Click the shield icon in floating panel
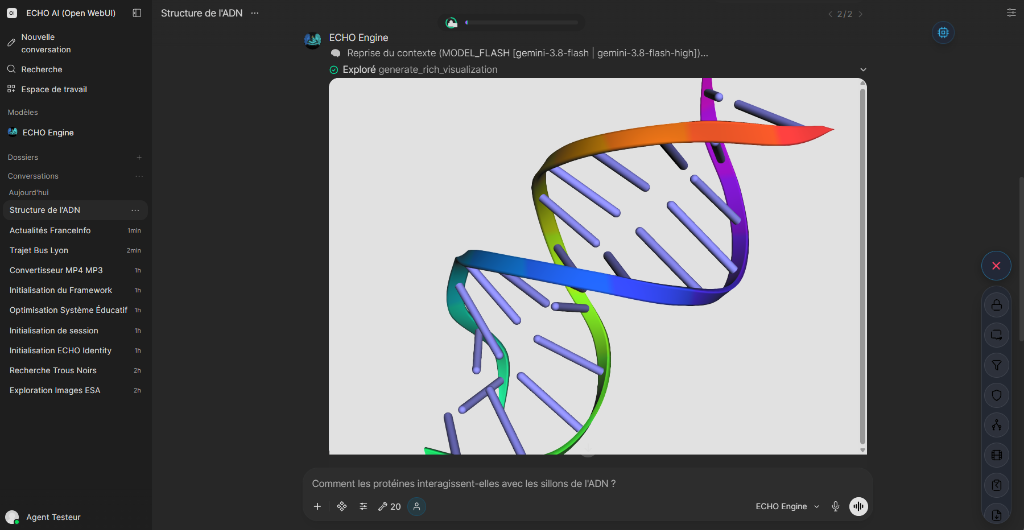Screen dimensions: 1024x530 pyautogui.click(x=996, y=395)
